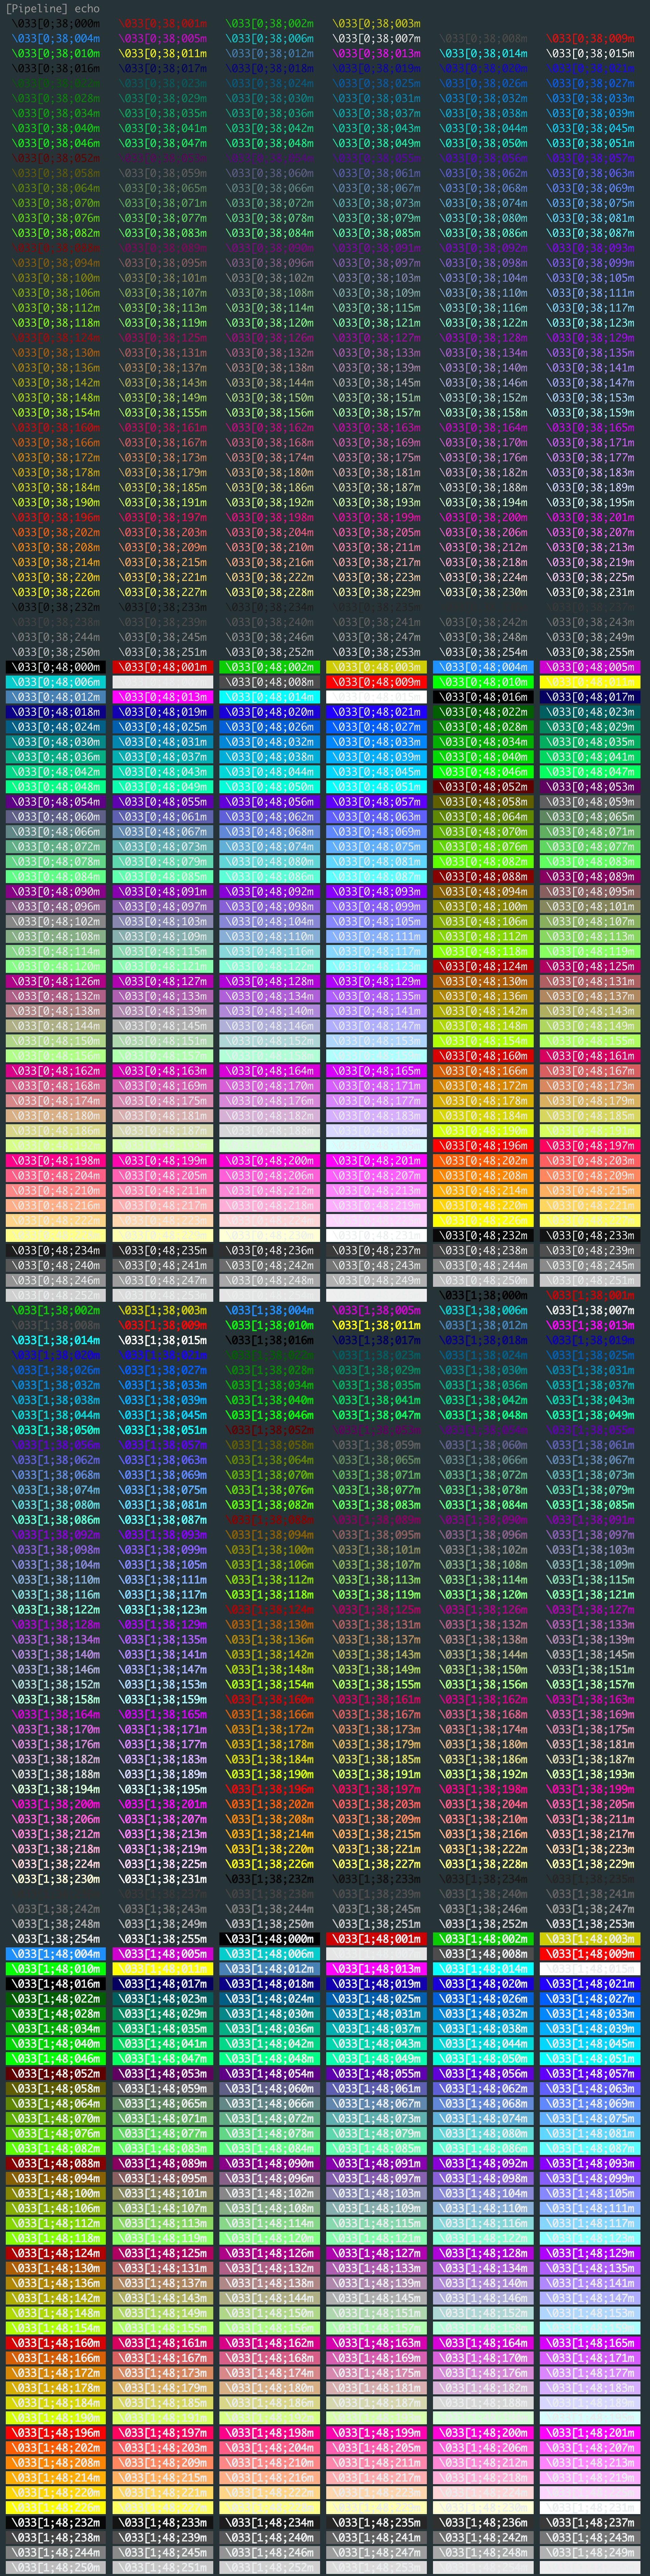Click the green-background entry \033[0;48;002m
Screen dimensions: 650x2576
(270, 667)
